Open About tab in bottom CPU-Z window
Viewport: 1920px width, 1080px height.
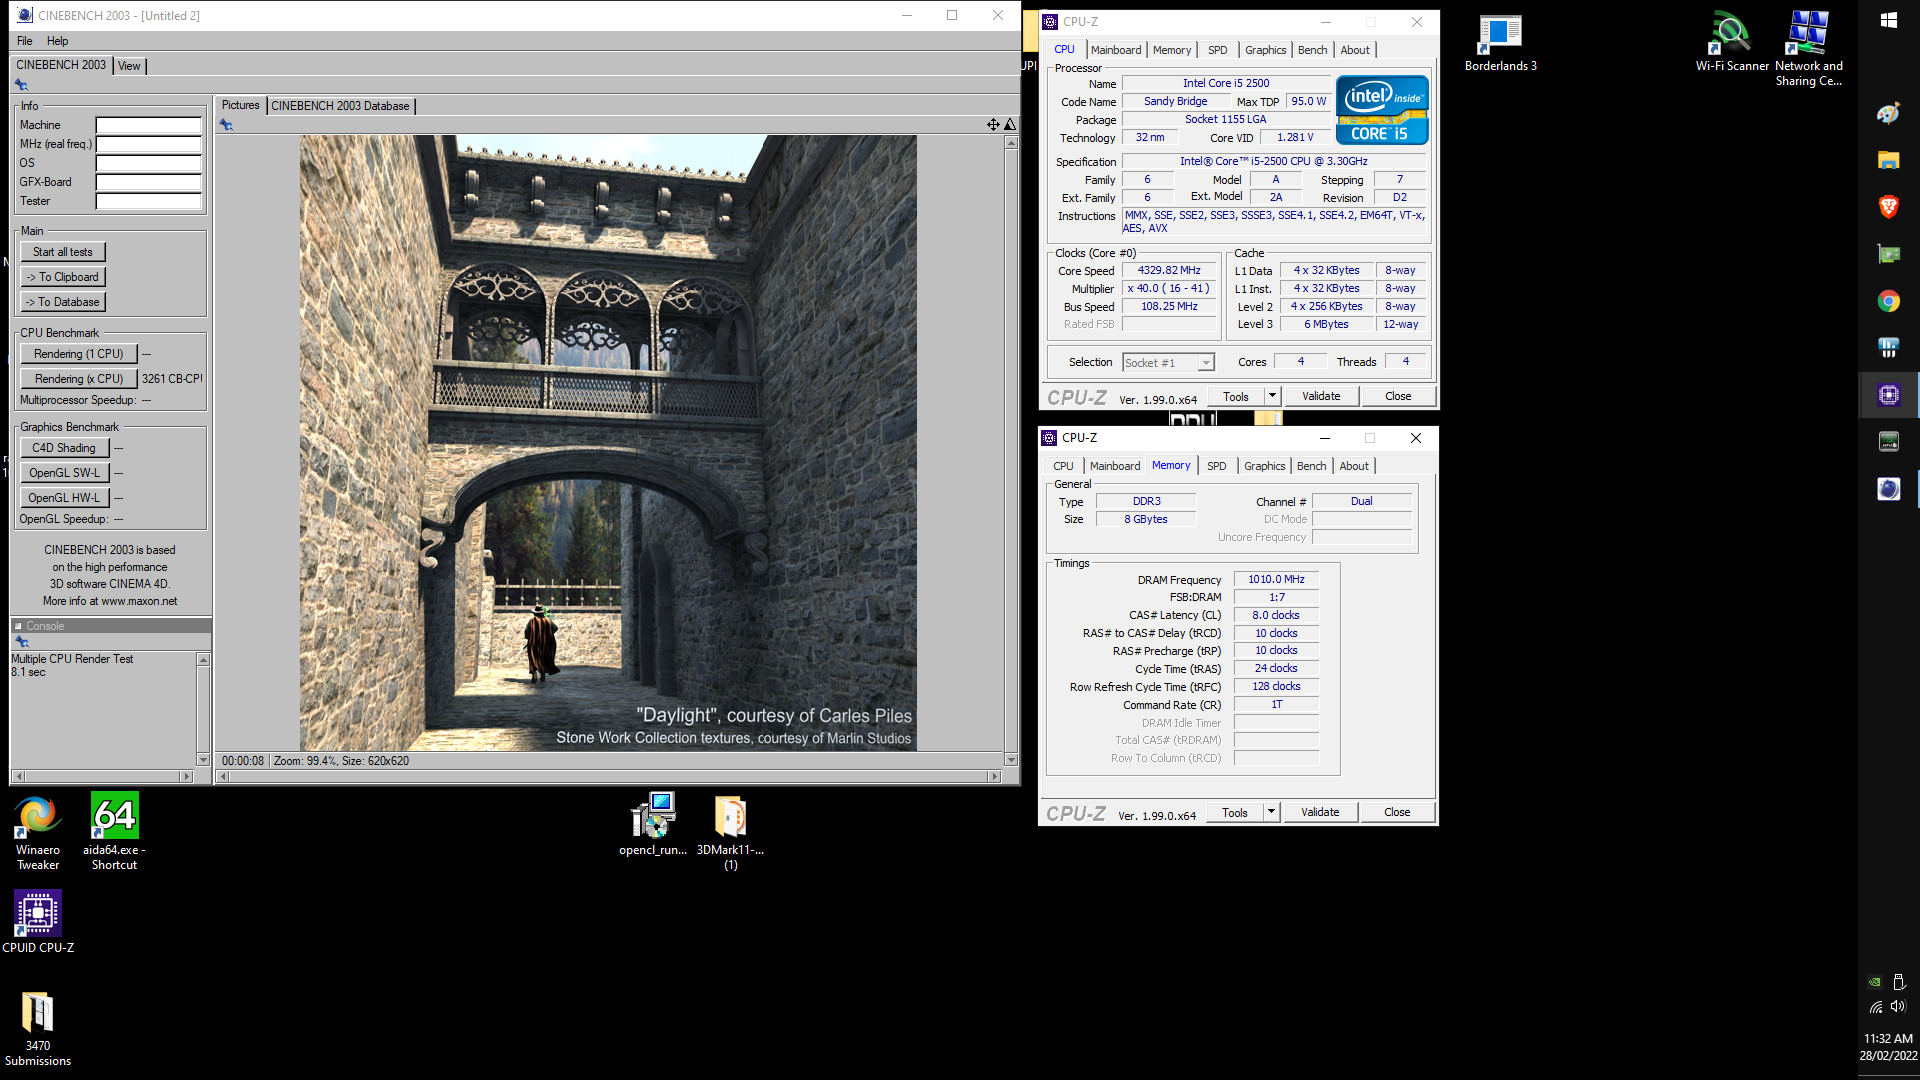pyautogui.click(x=1354, y=466)
